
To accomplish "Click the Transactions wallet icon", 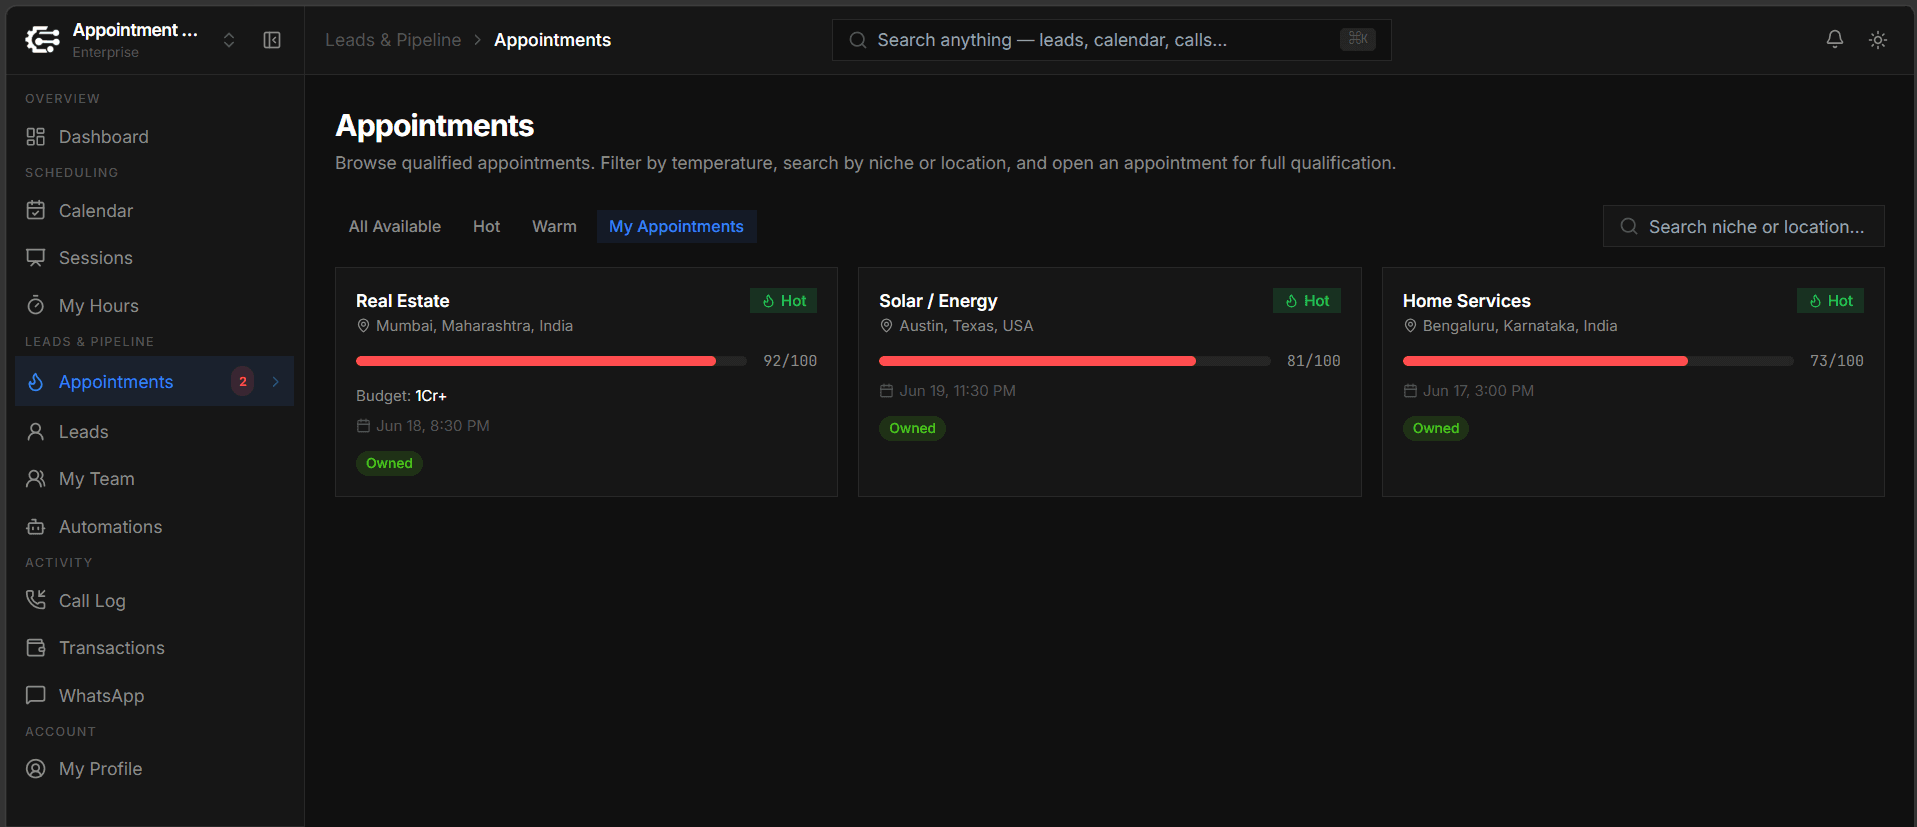I will coord(36,648).
